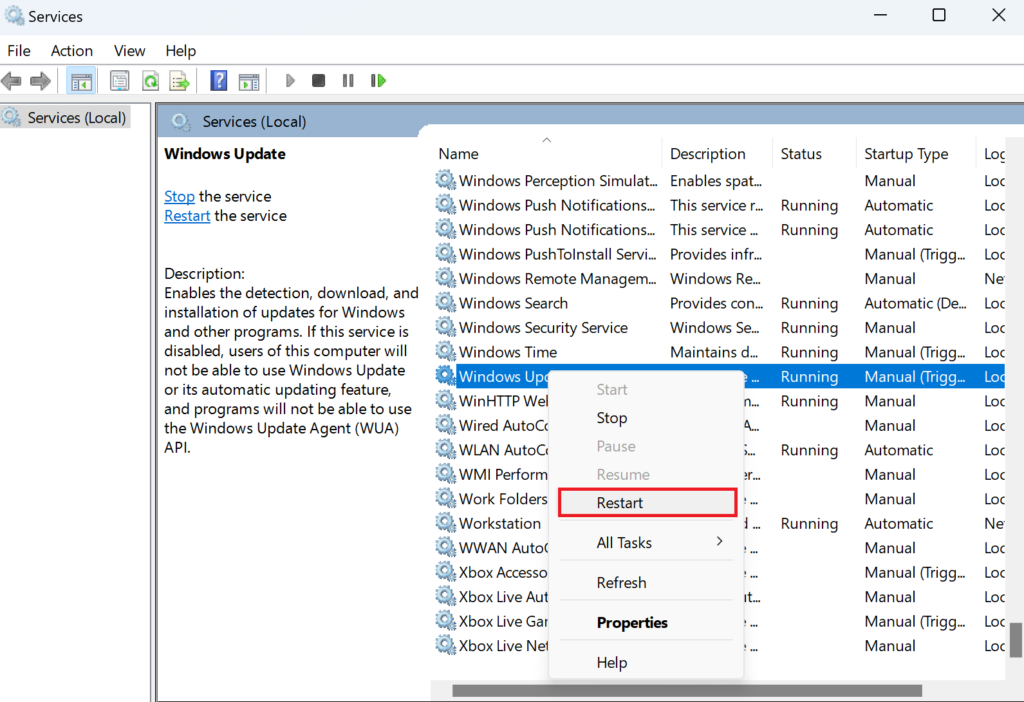Click the Restart the service link

[187, 216]
